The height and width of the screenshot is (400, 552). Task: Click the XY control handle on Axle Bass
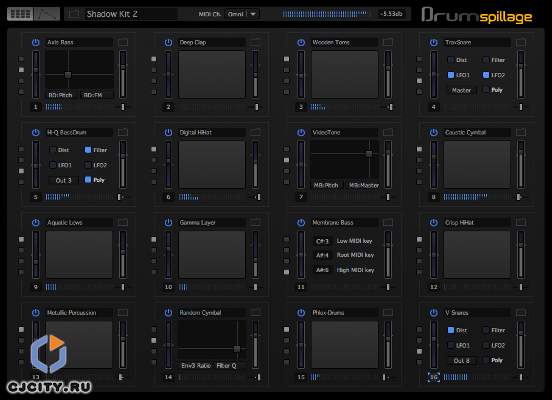coord(68,75)
